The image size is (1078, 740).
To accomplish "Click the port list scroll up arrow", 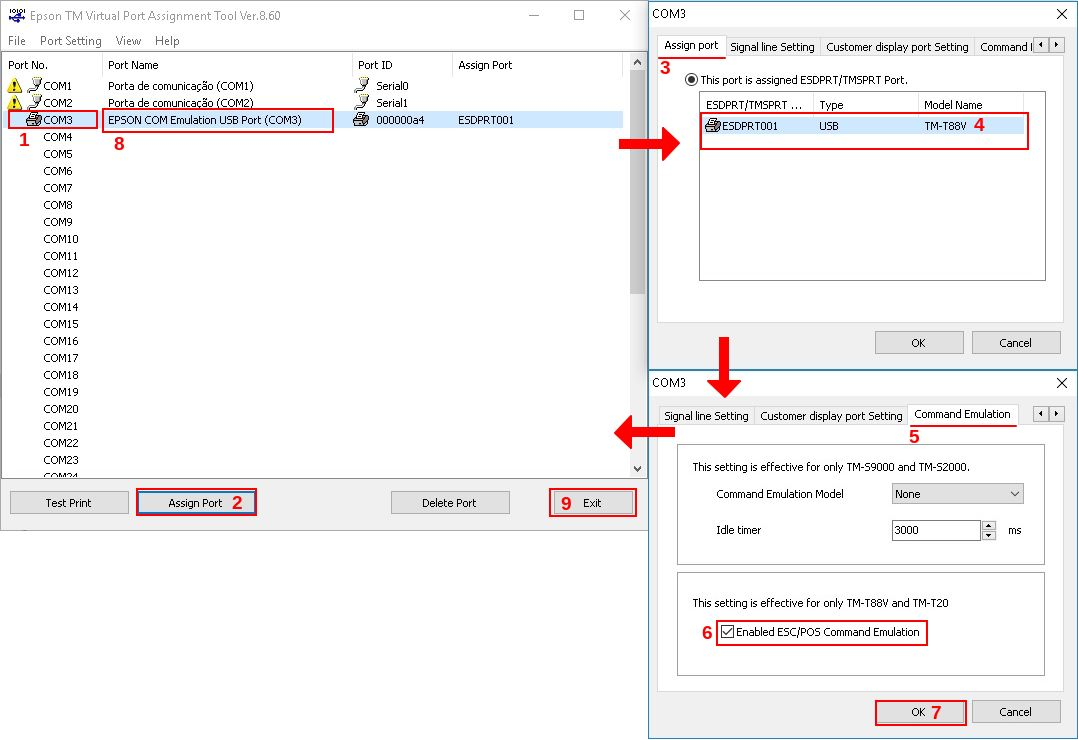I will point(637,63).
